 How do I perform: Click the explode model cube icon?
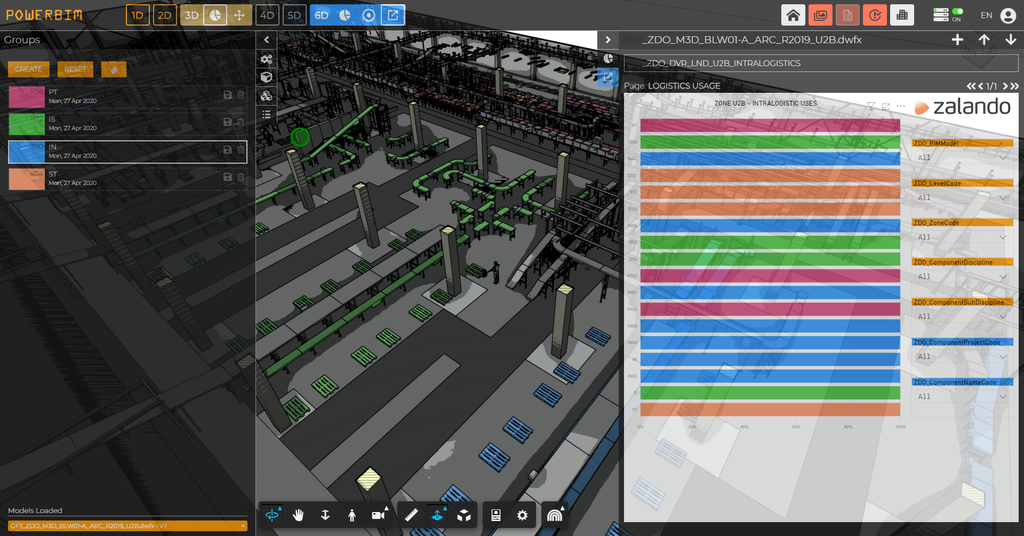[464, 515]
